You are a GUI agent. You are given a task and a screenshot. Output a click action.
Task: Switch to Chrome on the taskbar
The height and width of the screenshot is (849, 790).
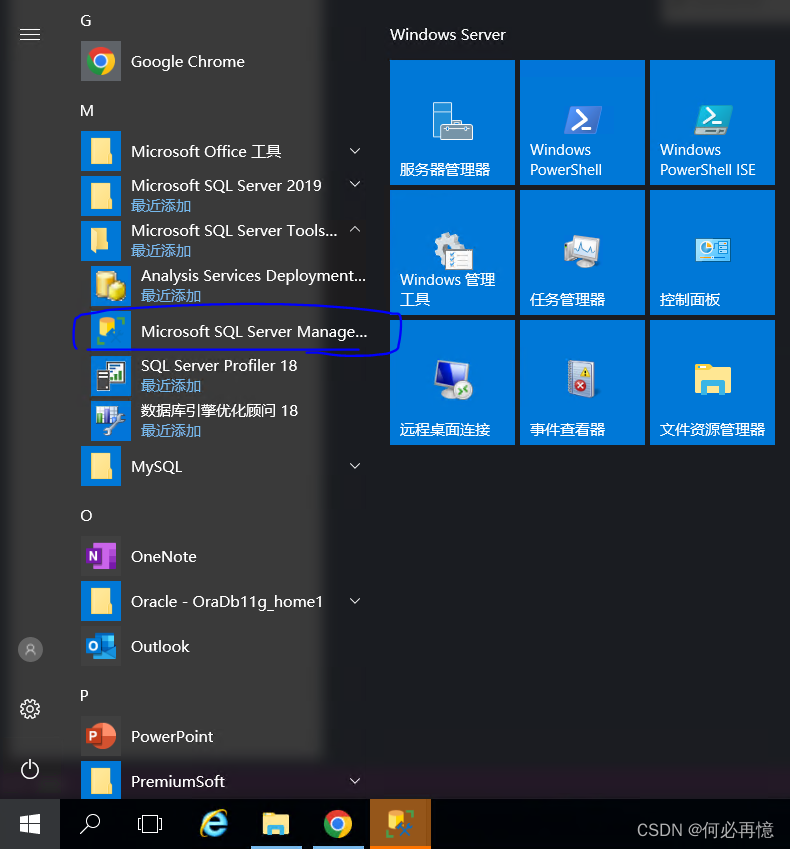[338, 824]
